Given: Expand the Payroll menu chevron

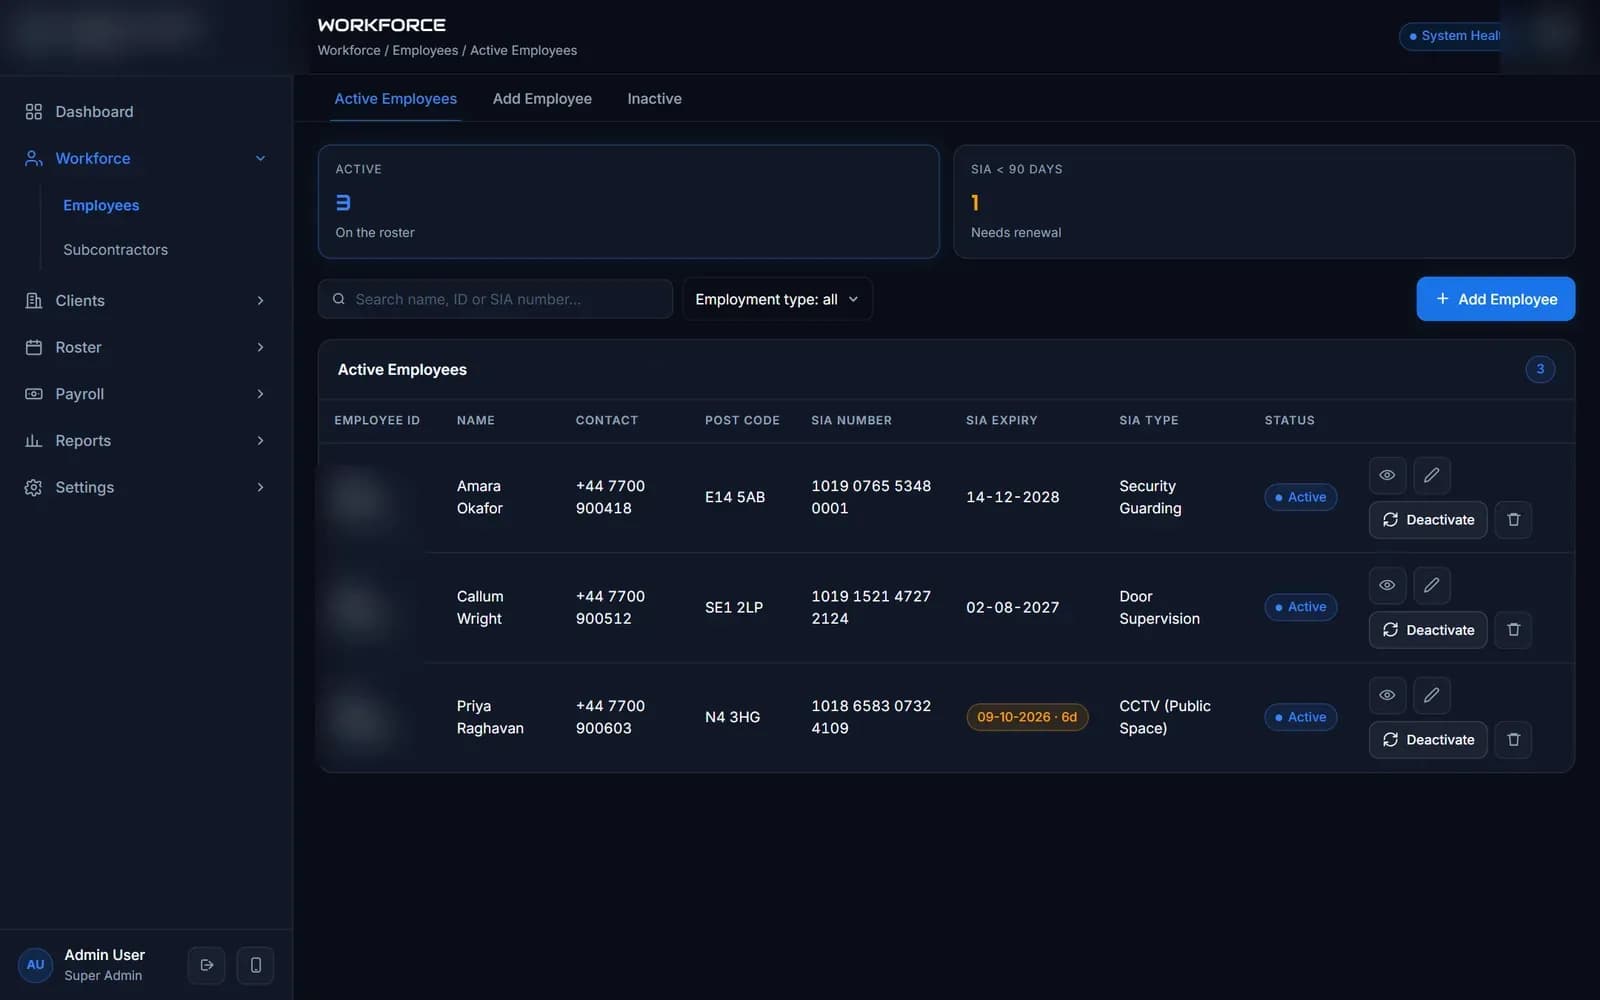Looking at the screenshot, I should pyautogui.click(x=260, y=394).
